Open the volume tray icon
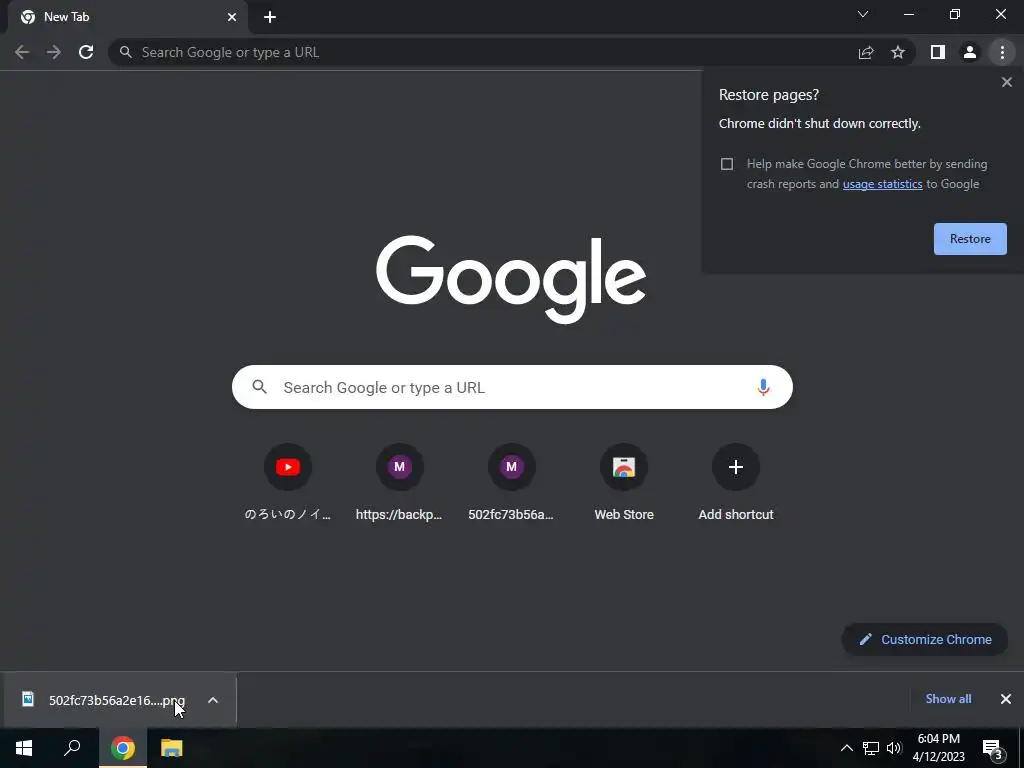 tap(894, 748)
